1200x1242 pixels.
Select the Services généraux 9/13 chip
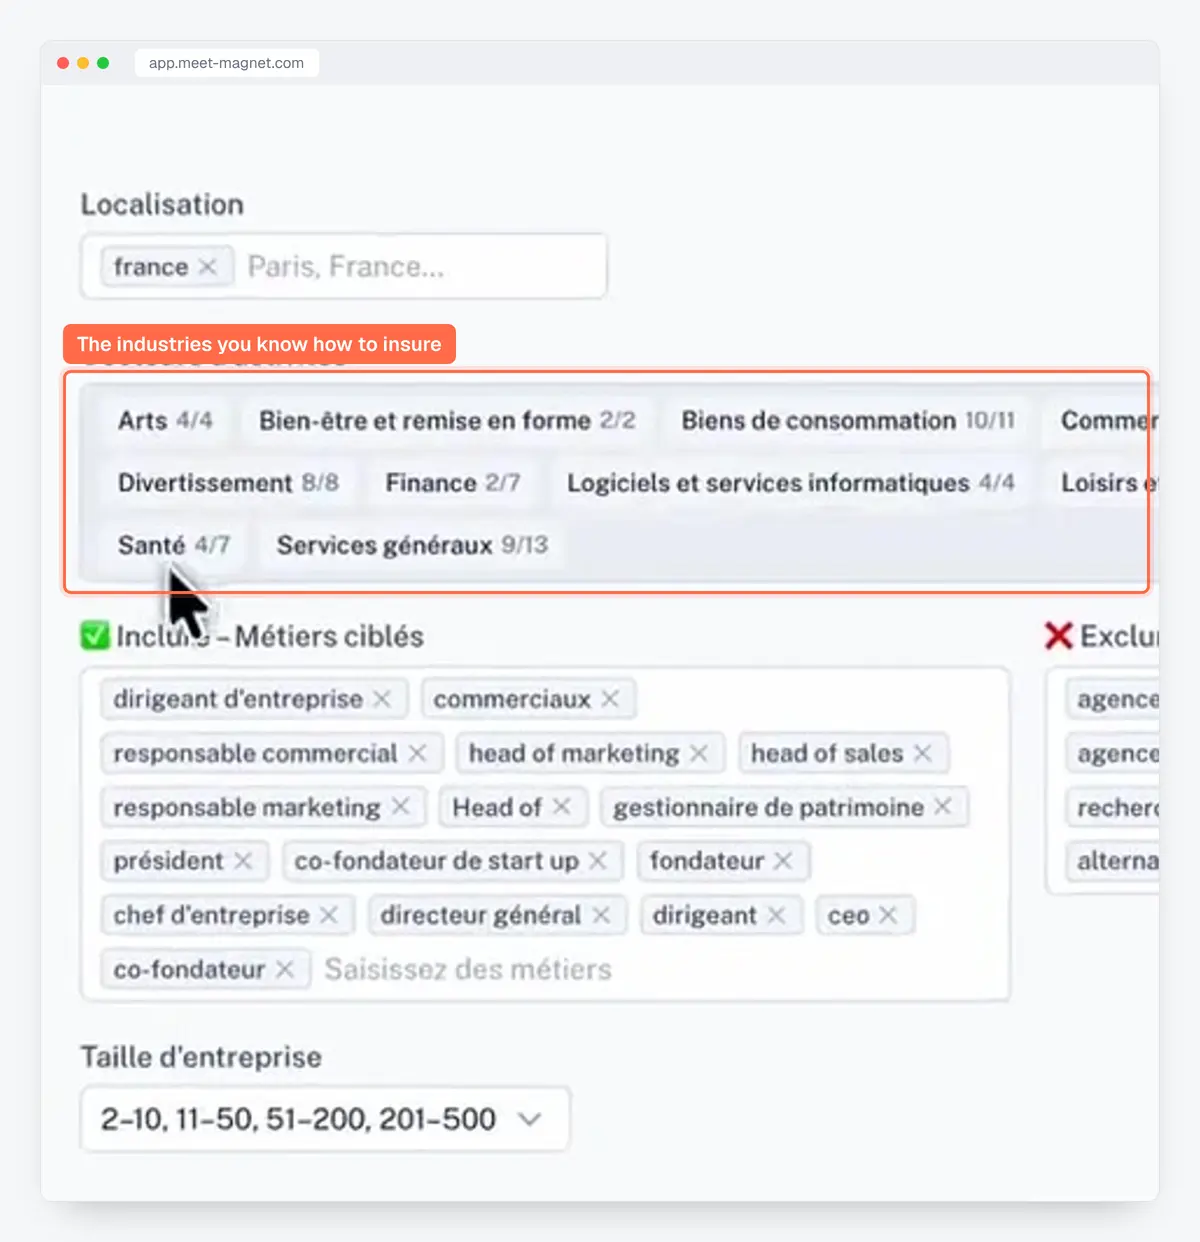[412, 545]
